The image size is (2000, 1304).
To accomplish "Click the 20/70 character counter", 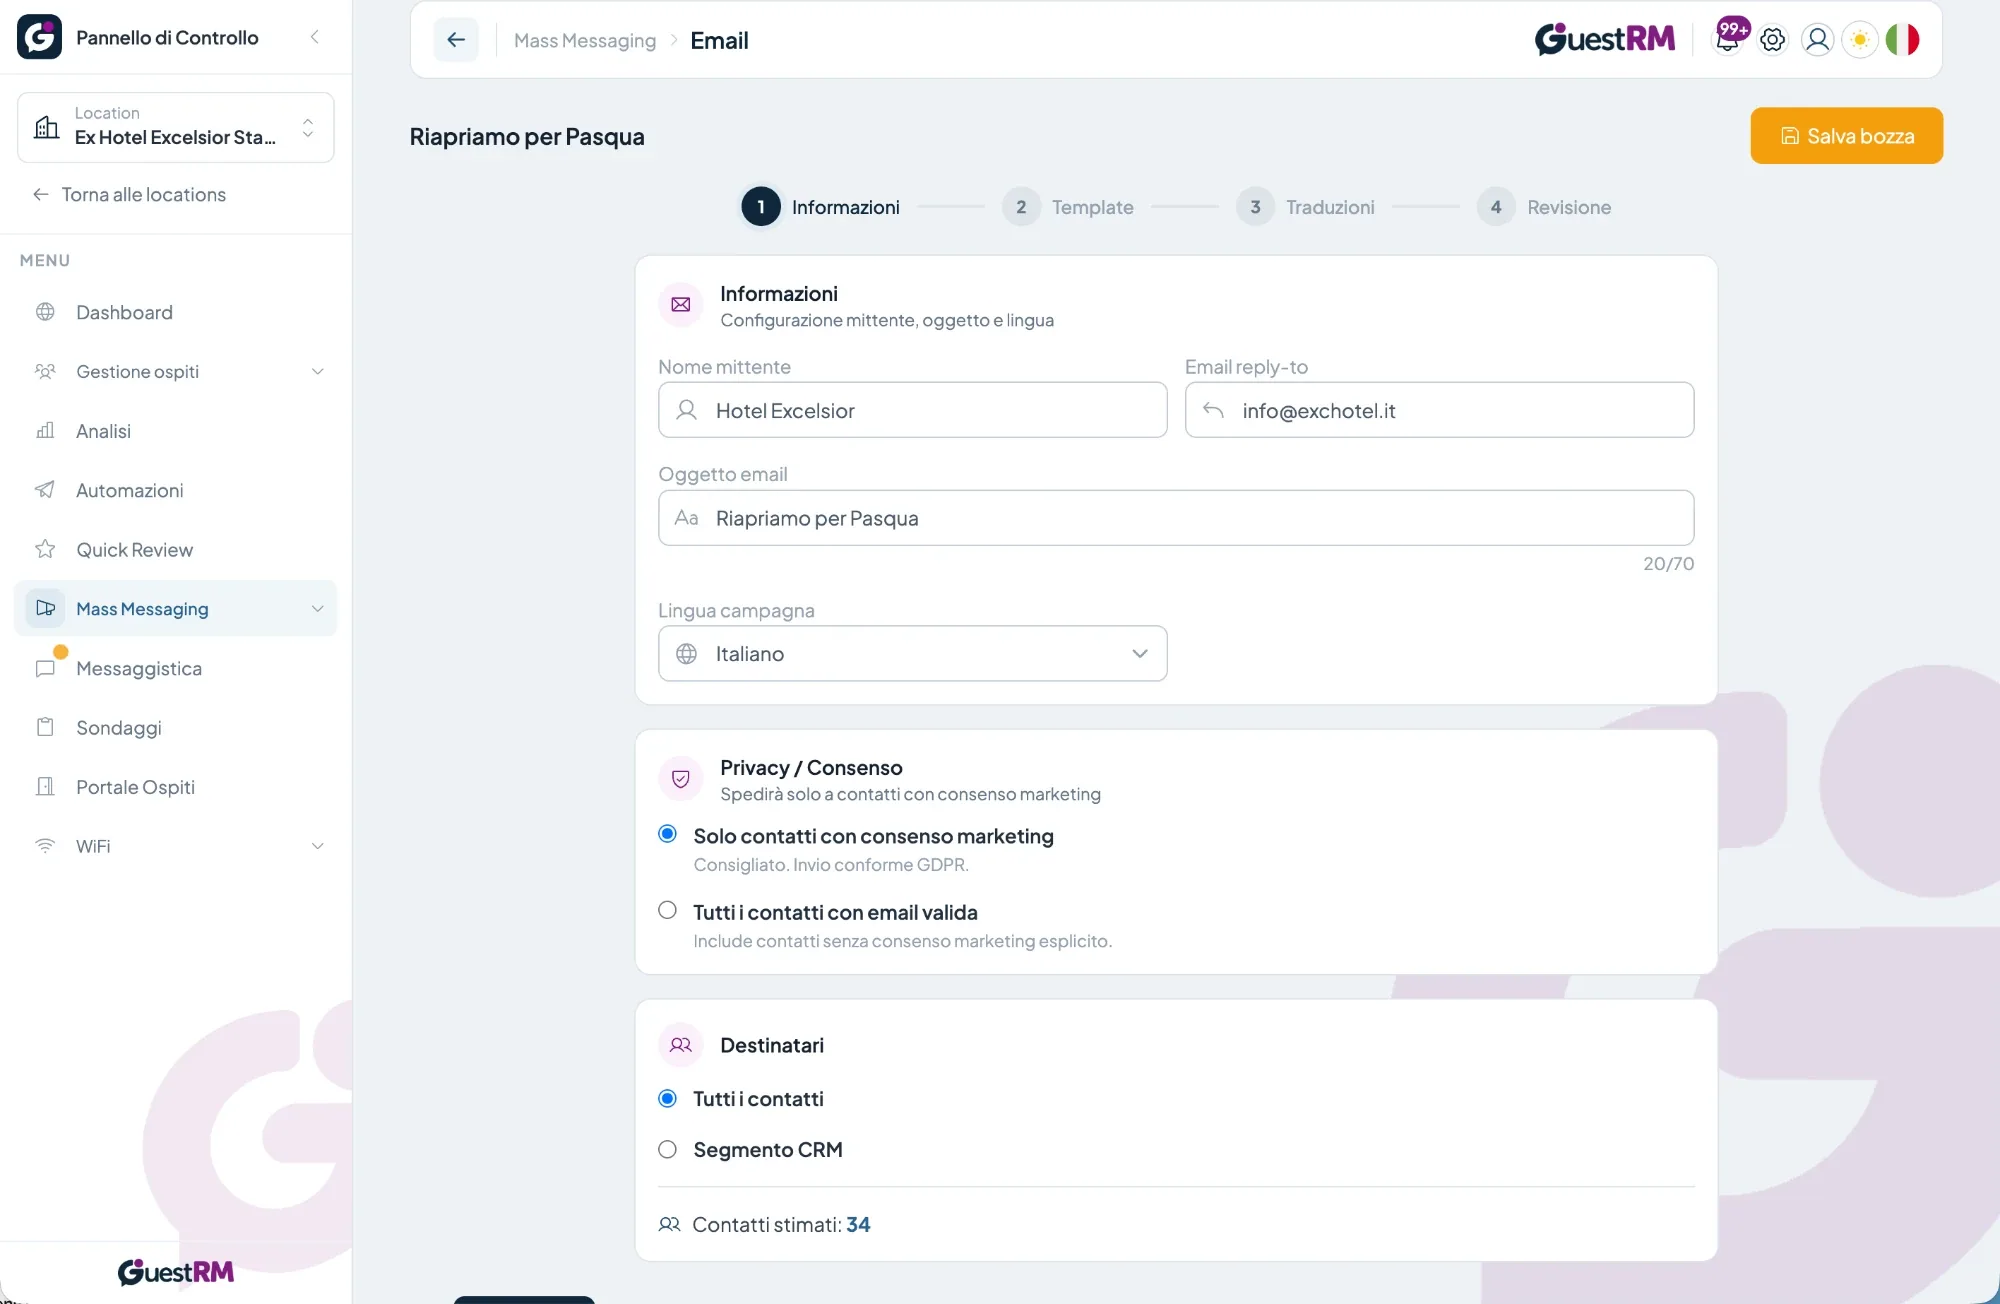I will (1668, 564).
